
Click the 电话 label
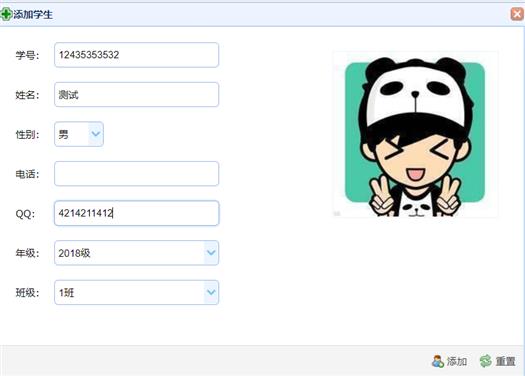coord(27,174)
